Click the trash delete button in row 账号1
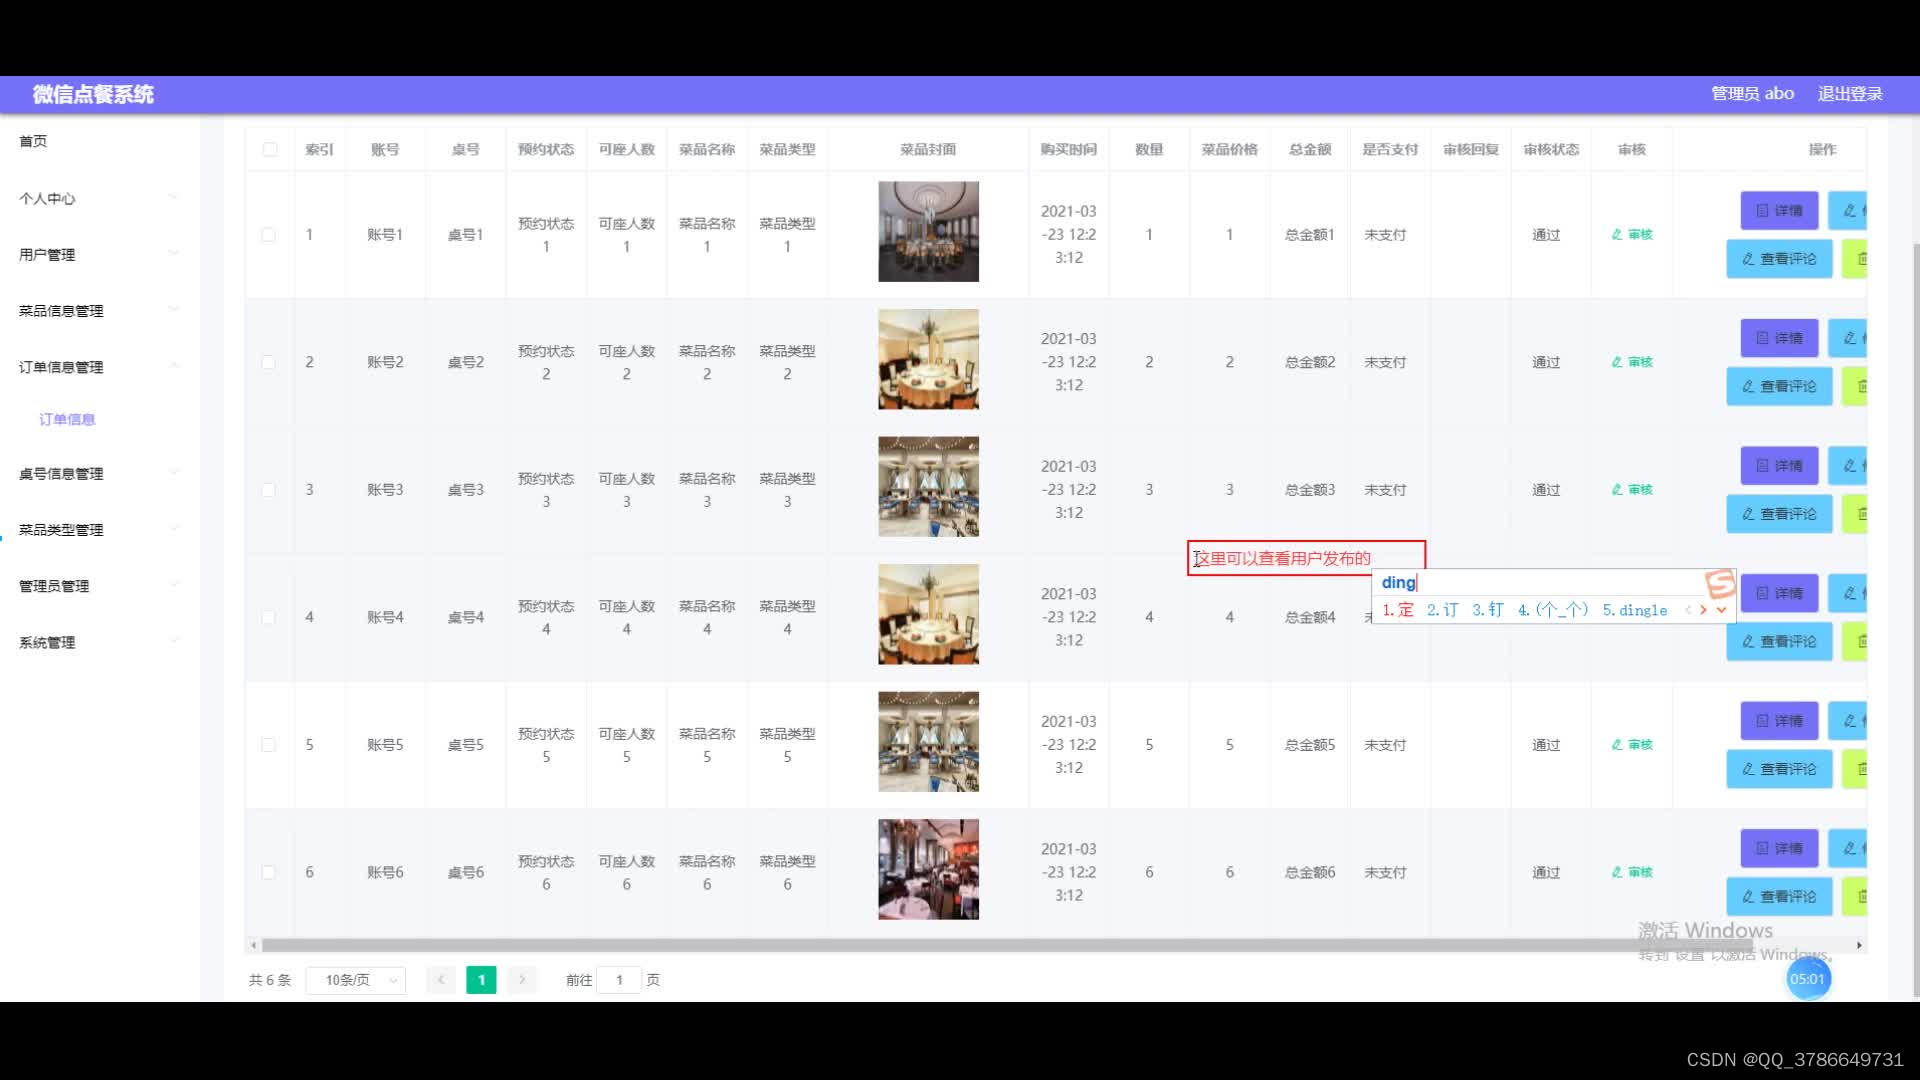This screenshot has height=1080, width=1920. 1856,259
